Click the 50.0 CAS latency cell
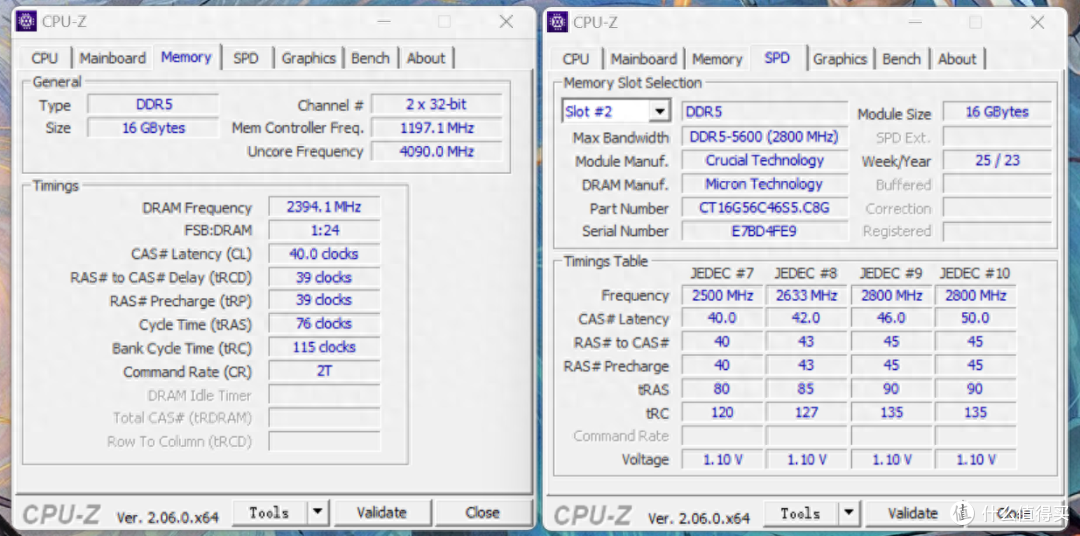 click(975, 318)
